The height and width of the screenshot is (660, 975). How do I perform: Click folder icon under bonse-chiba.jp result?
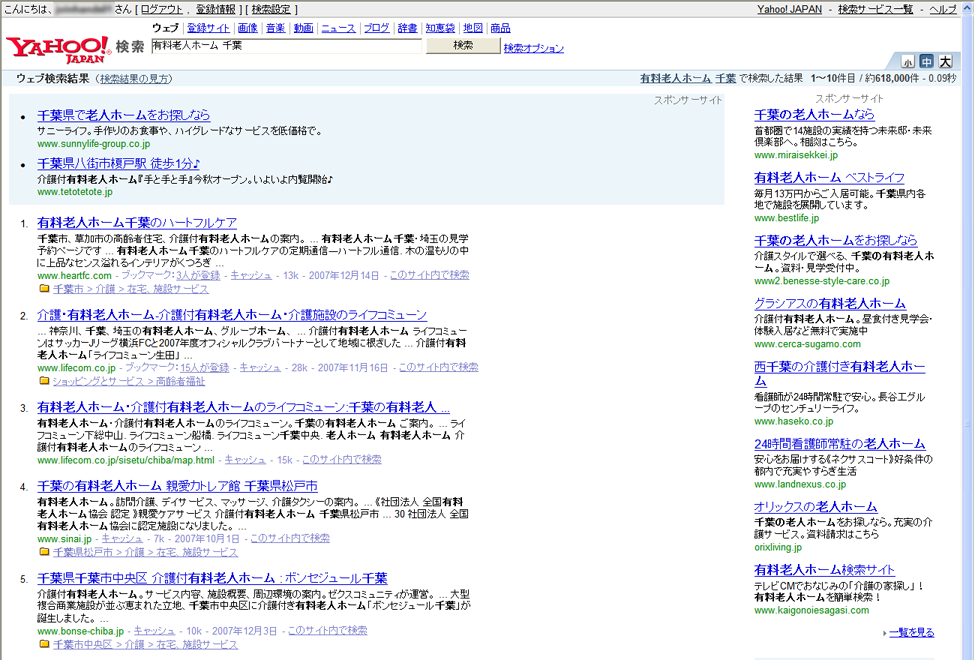pyautogui.click(x=44, y=645)
